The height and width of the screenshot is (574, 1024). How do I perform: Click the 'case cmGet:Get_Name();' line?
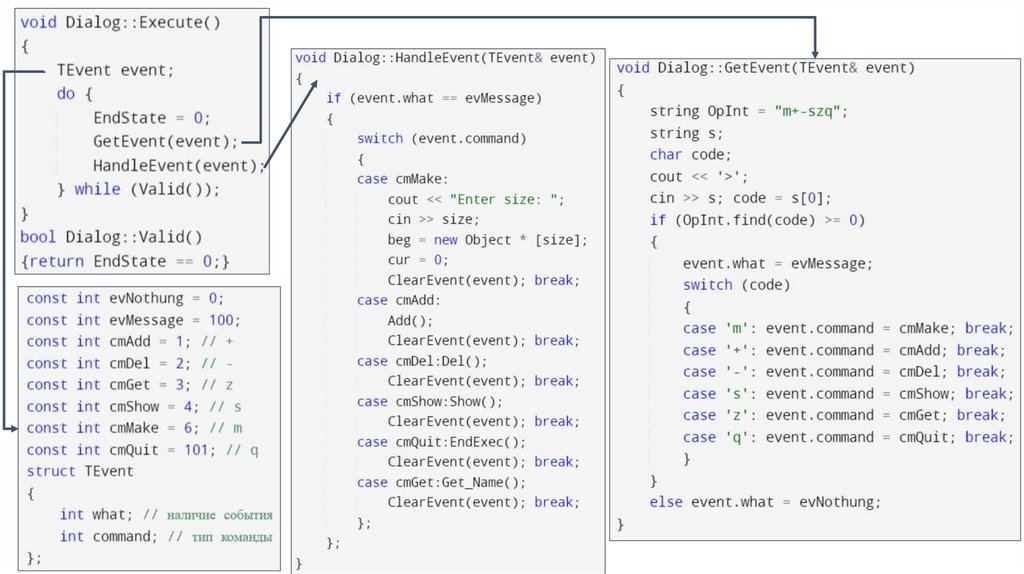pos(441,483)
